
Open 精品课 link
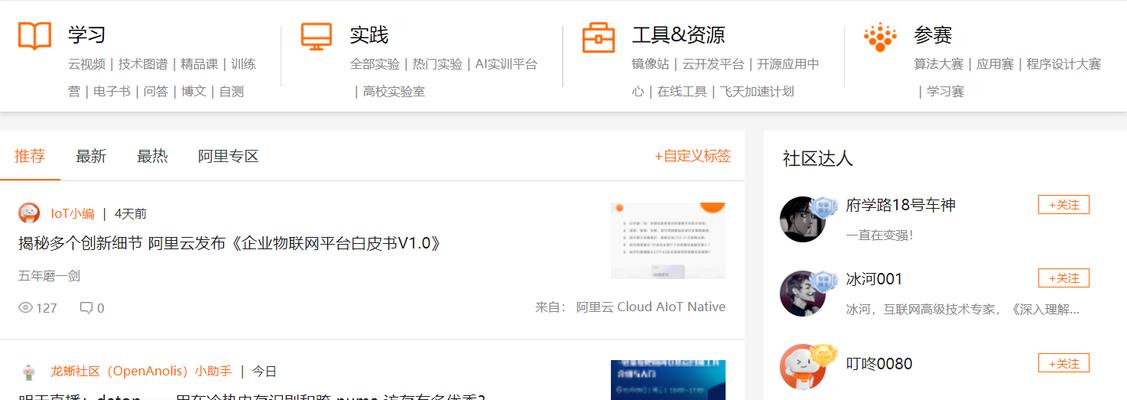[199, 64]
